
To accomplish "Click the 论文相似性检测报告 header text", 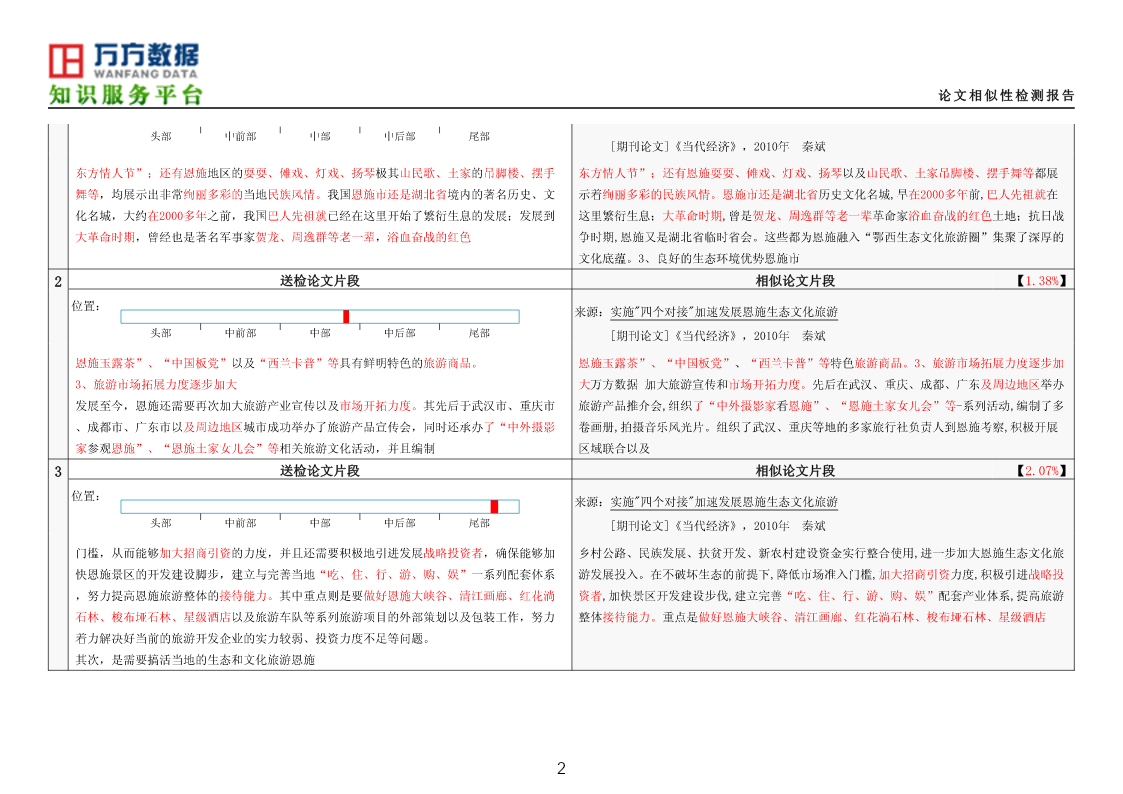I will pos(1006,96).
